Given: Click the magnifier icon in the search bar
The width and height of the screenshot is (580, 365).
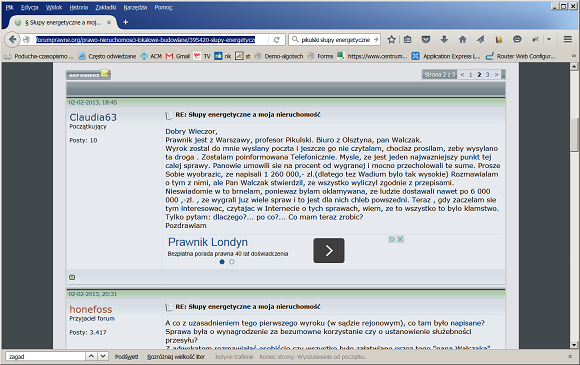Looking at the screenshot, I should 295,39.
